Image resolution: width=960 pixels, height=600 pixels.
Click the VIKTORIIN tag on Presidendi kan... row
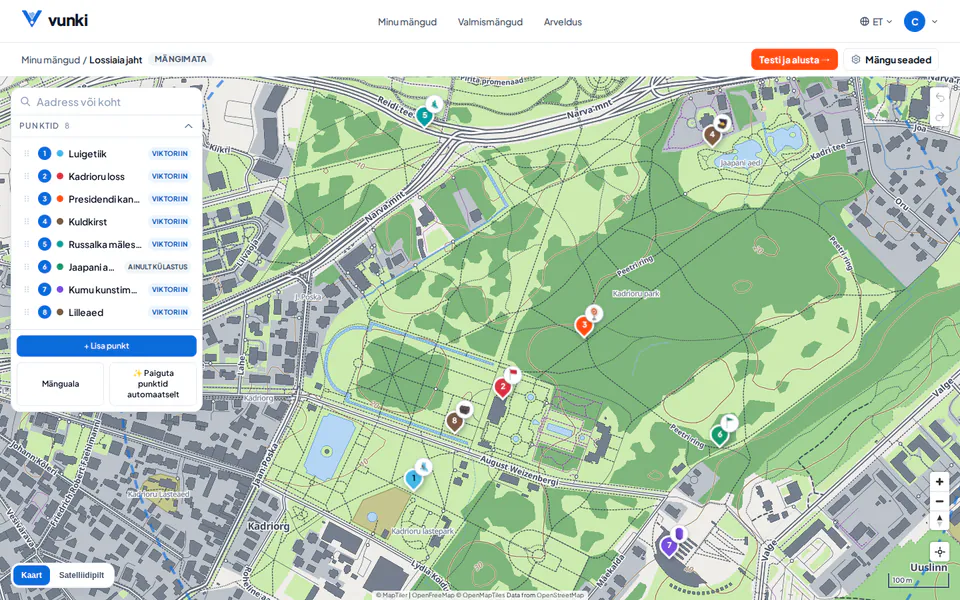pos(170,199)
